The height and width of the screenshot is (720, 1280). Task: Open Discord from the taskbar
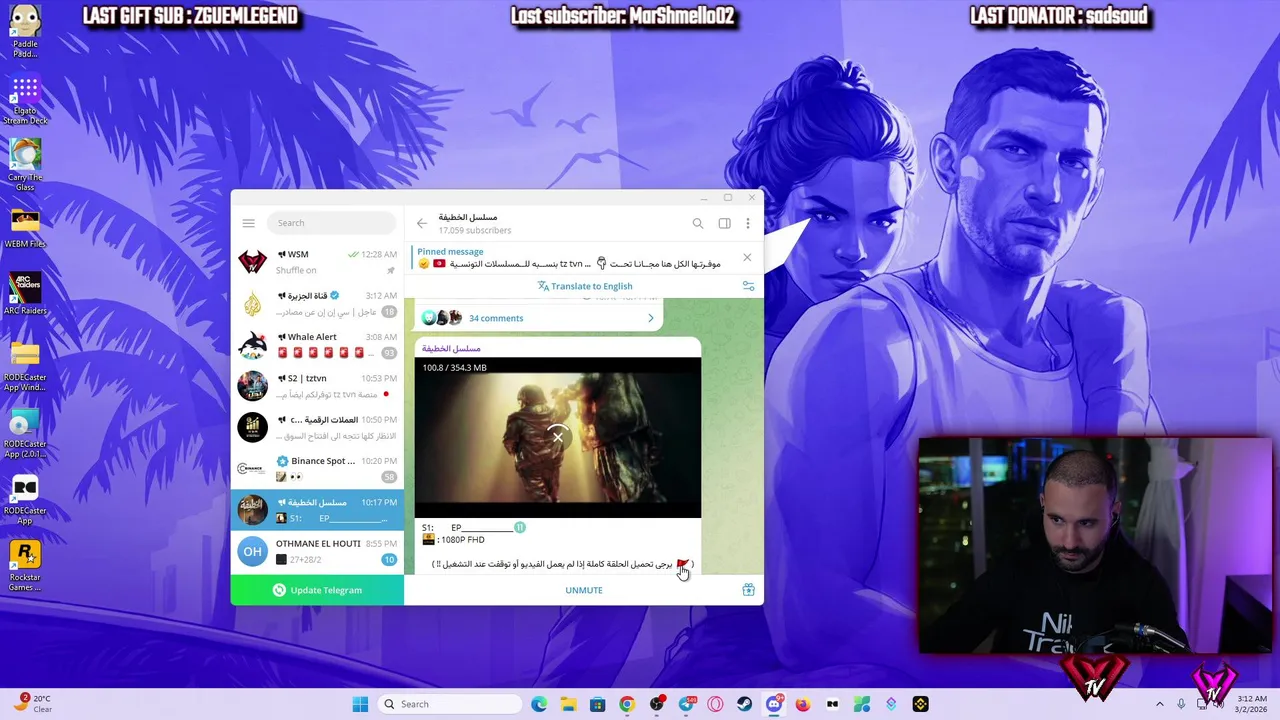click(774, 704)
